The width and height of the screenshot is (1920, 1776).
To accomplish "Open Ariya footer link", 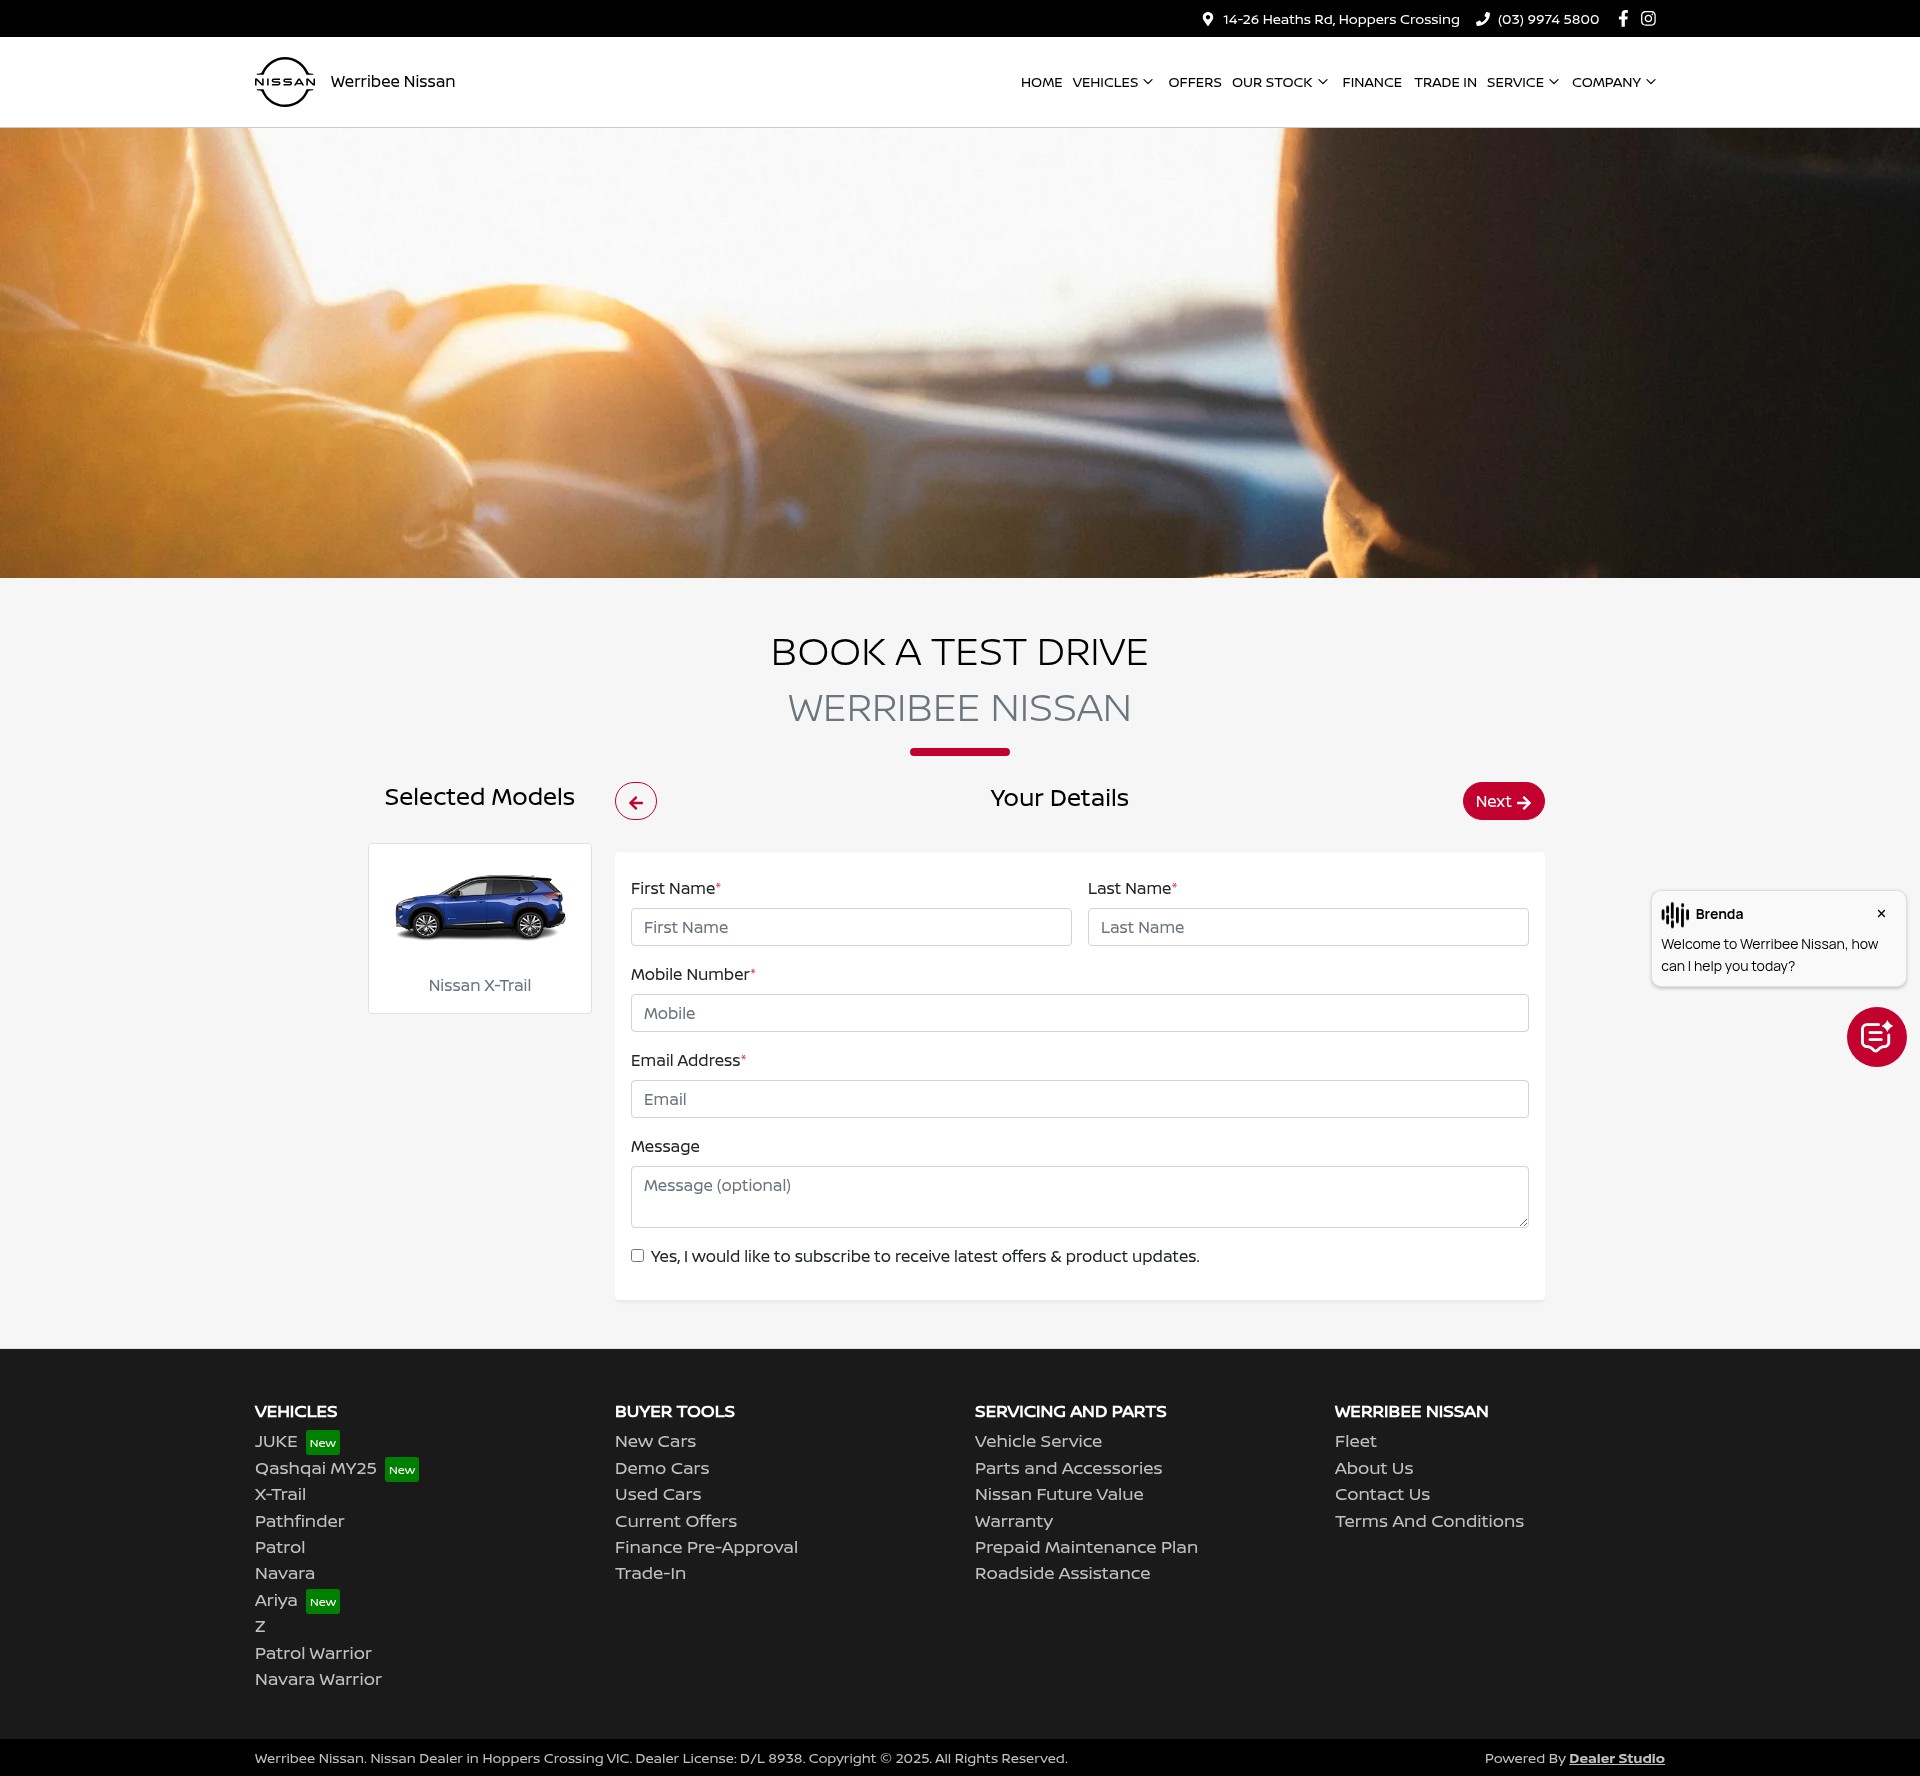I will pos(276,1600).
